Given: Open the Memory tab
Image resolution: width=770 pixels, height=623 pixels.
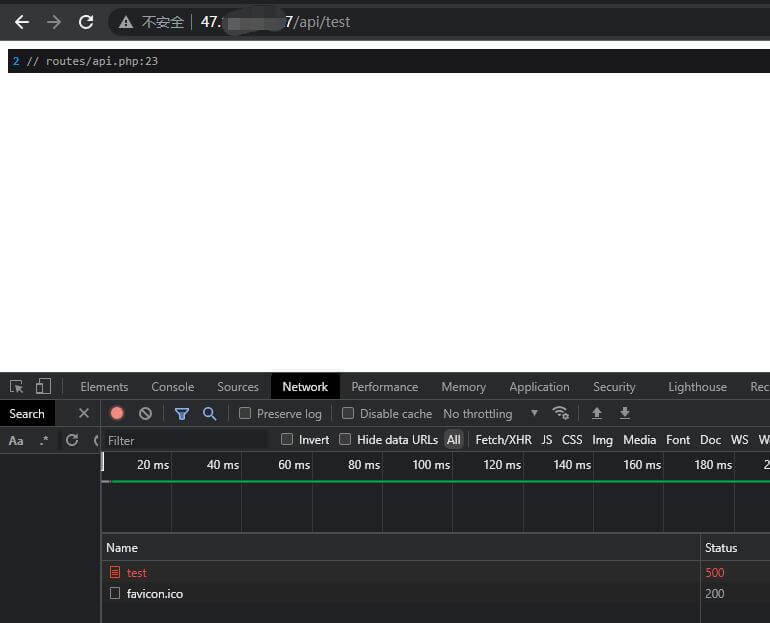Looking at the screenshot, I should (464, 387).
